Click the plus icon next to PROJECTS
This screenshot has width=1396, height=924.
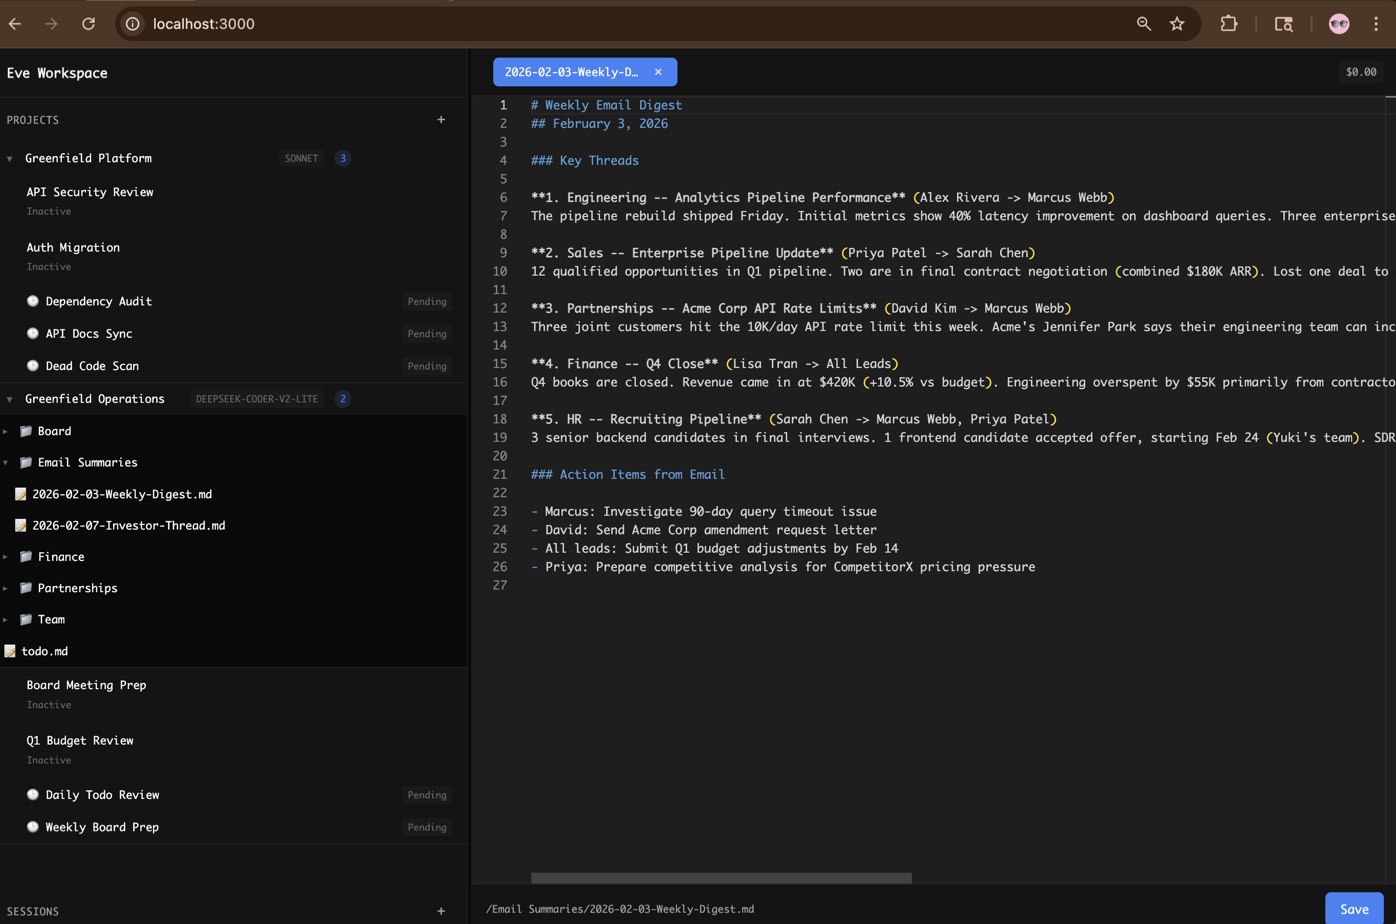441,119
